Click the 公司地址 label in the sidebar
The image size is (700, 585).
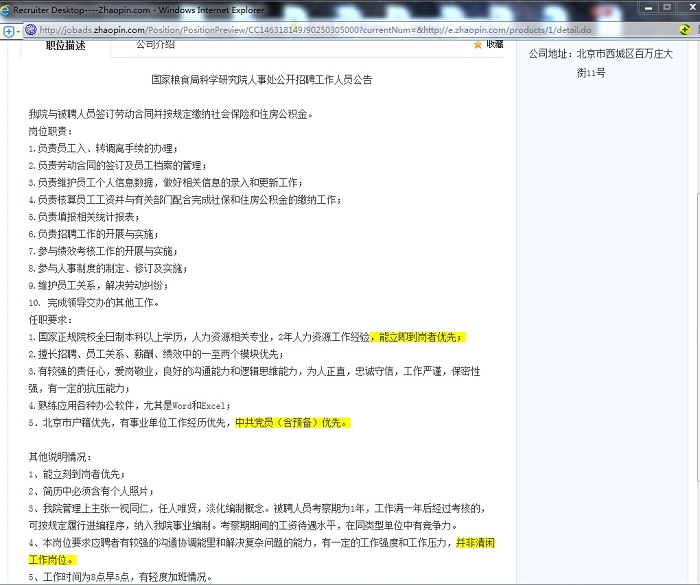(551, 54)
